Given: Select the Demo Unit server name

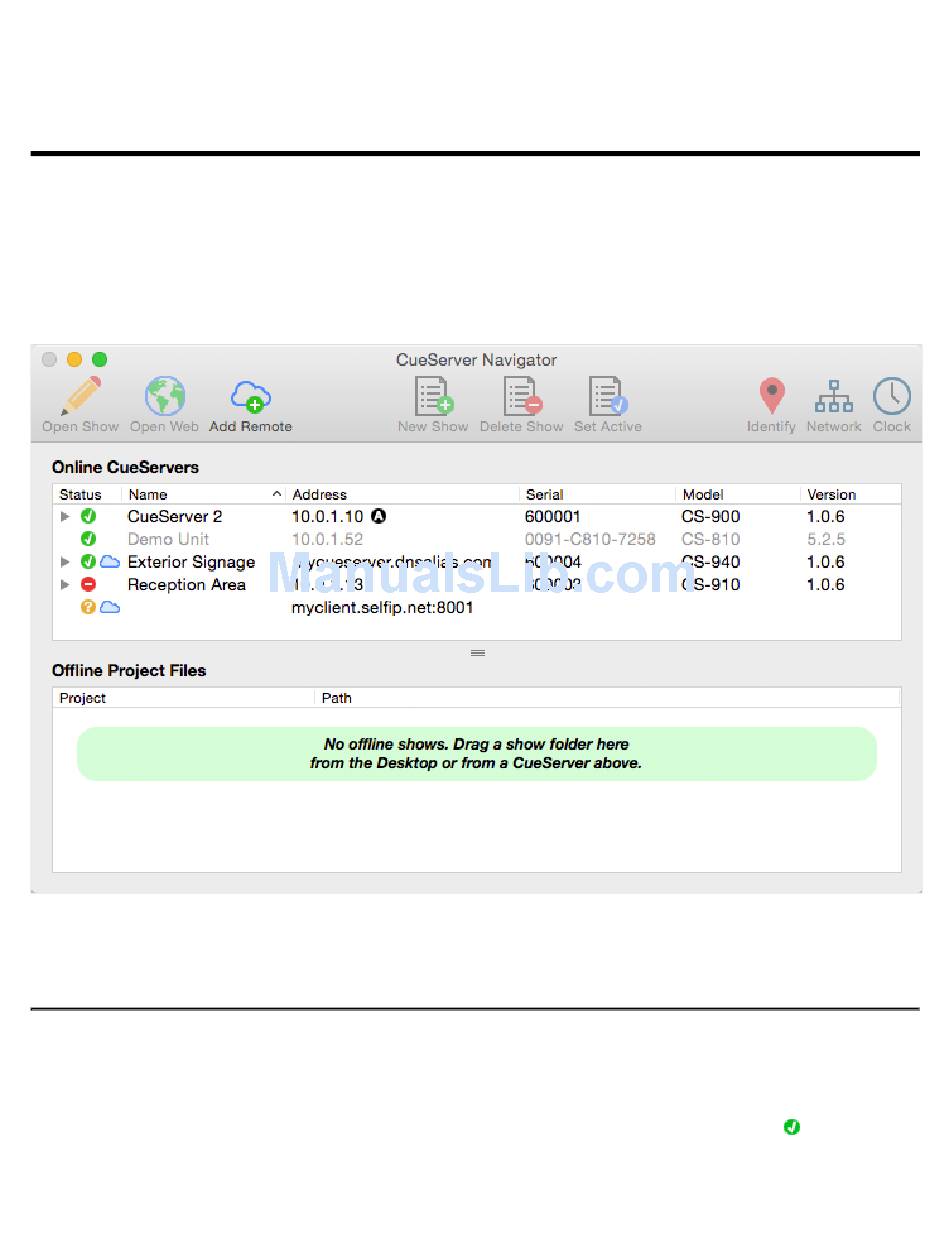Looking at the screenshot, I should 169,539.
